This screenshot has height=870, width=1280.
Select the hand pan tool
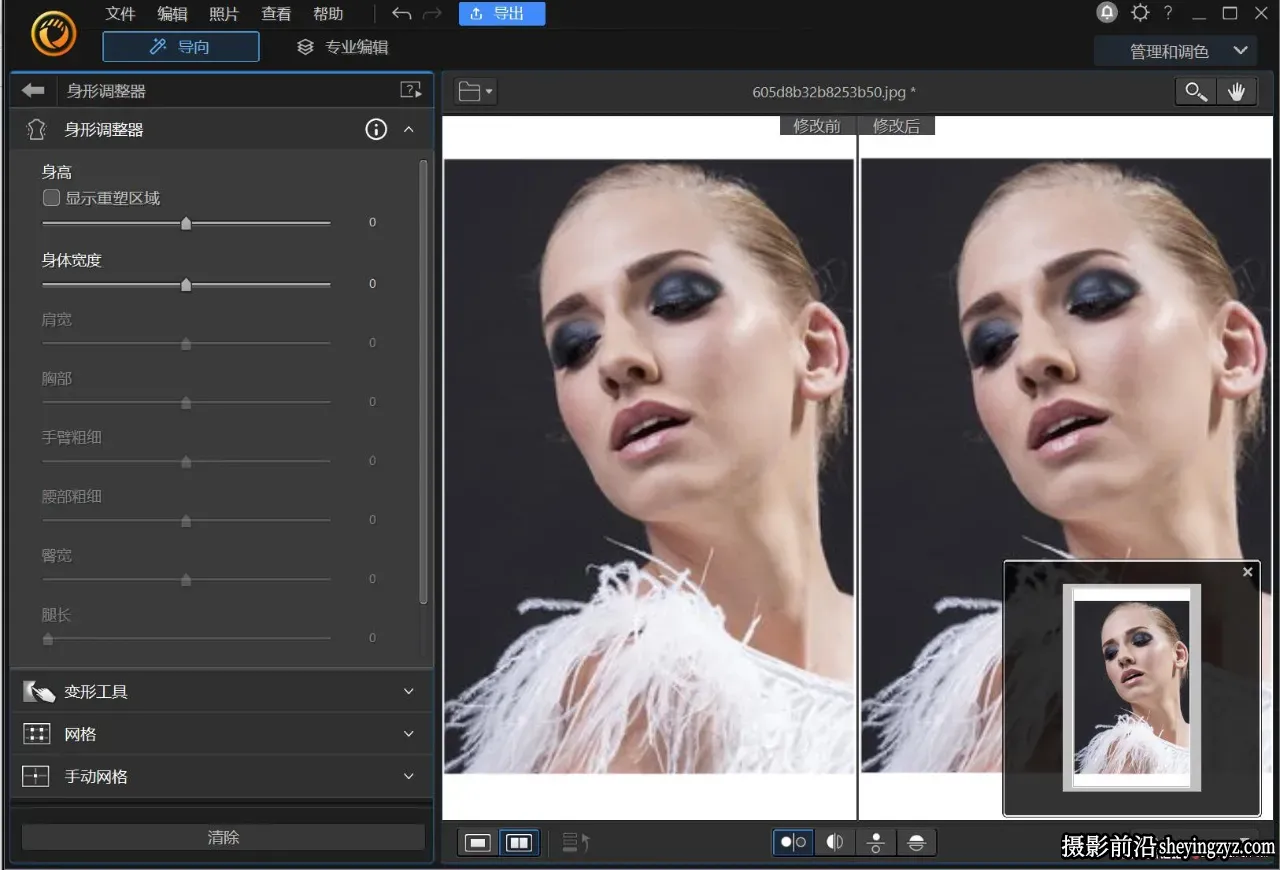[1237, 92]
